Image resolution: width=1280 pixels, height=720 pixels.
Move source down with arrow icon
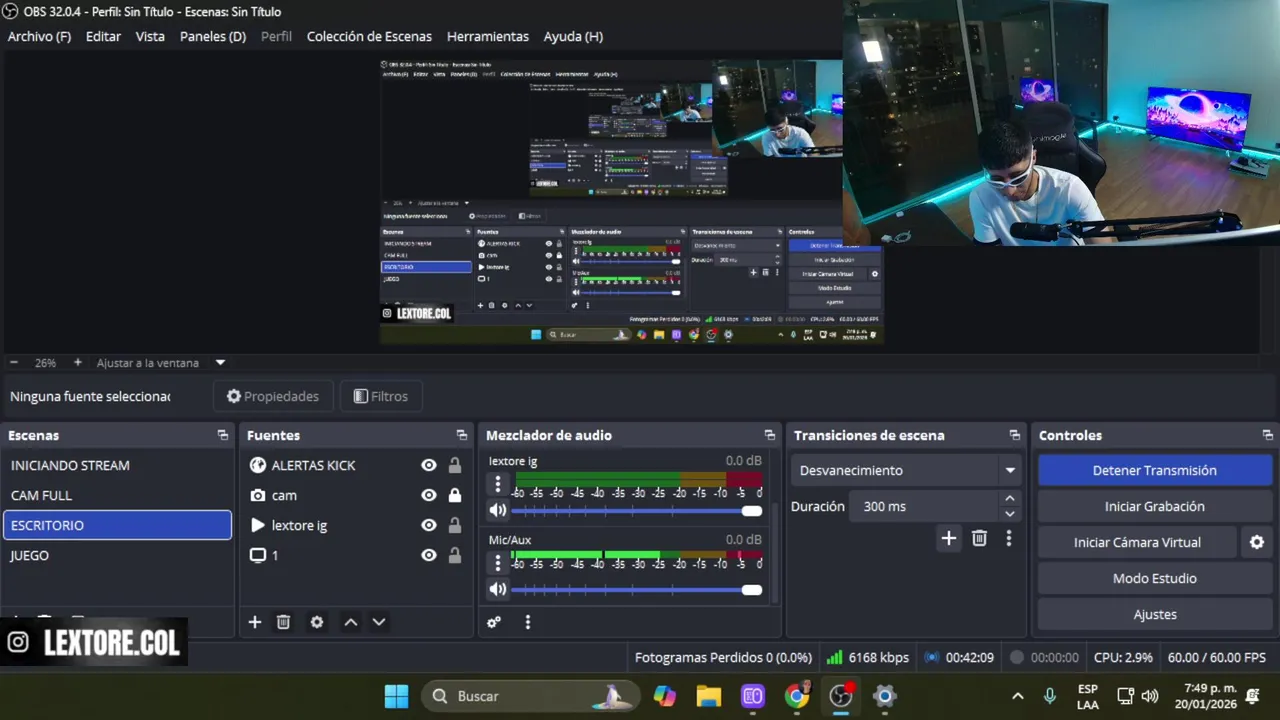[x=379, y=622]
